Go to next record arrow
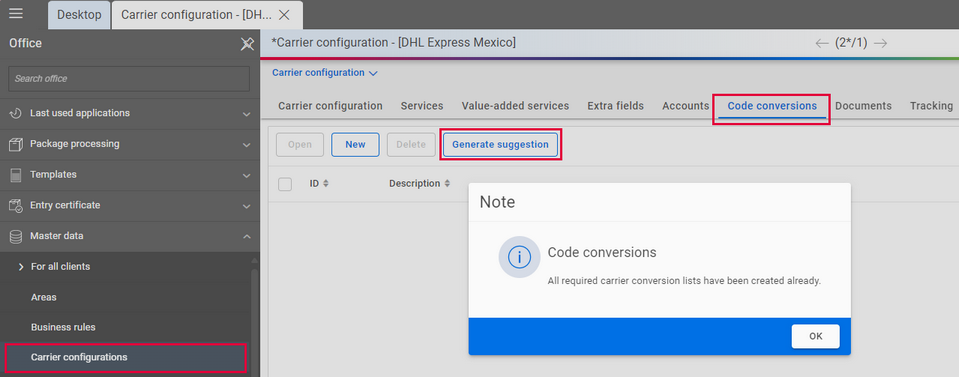 (880, 43)
